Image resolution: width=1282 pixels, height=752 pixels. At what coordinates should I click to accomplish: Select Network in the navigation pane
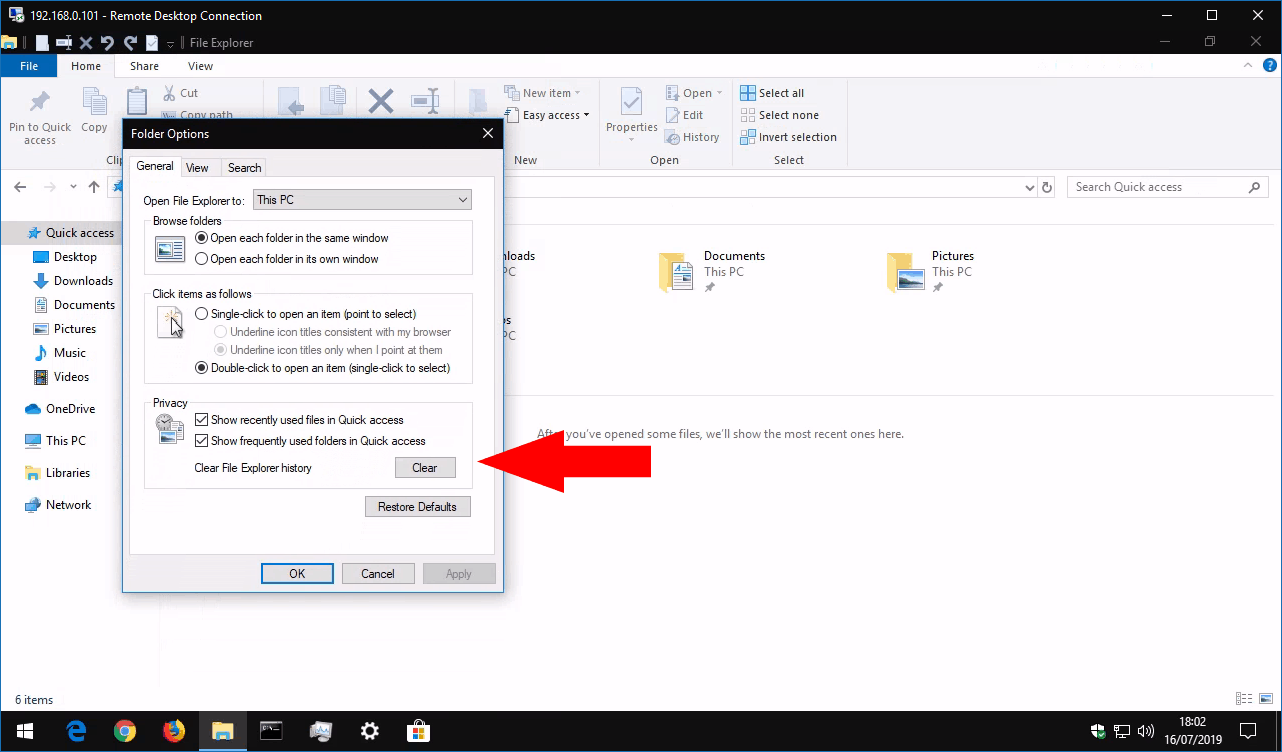[x=58, y=505]
